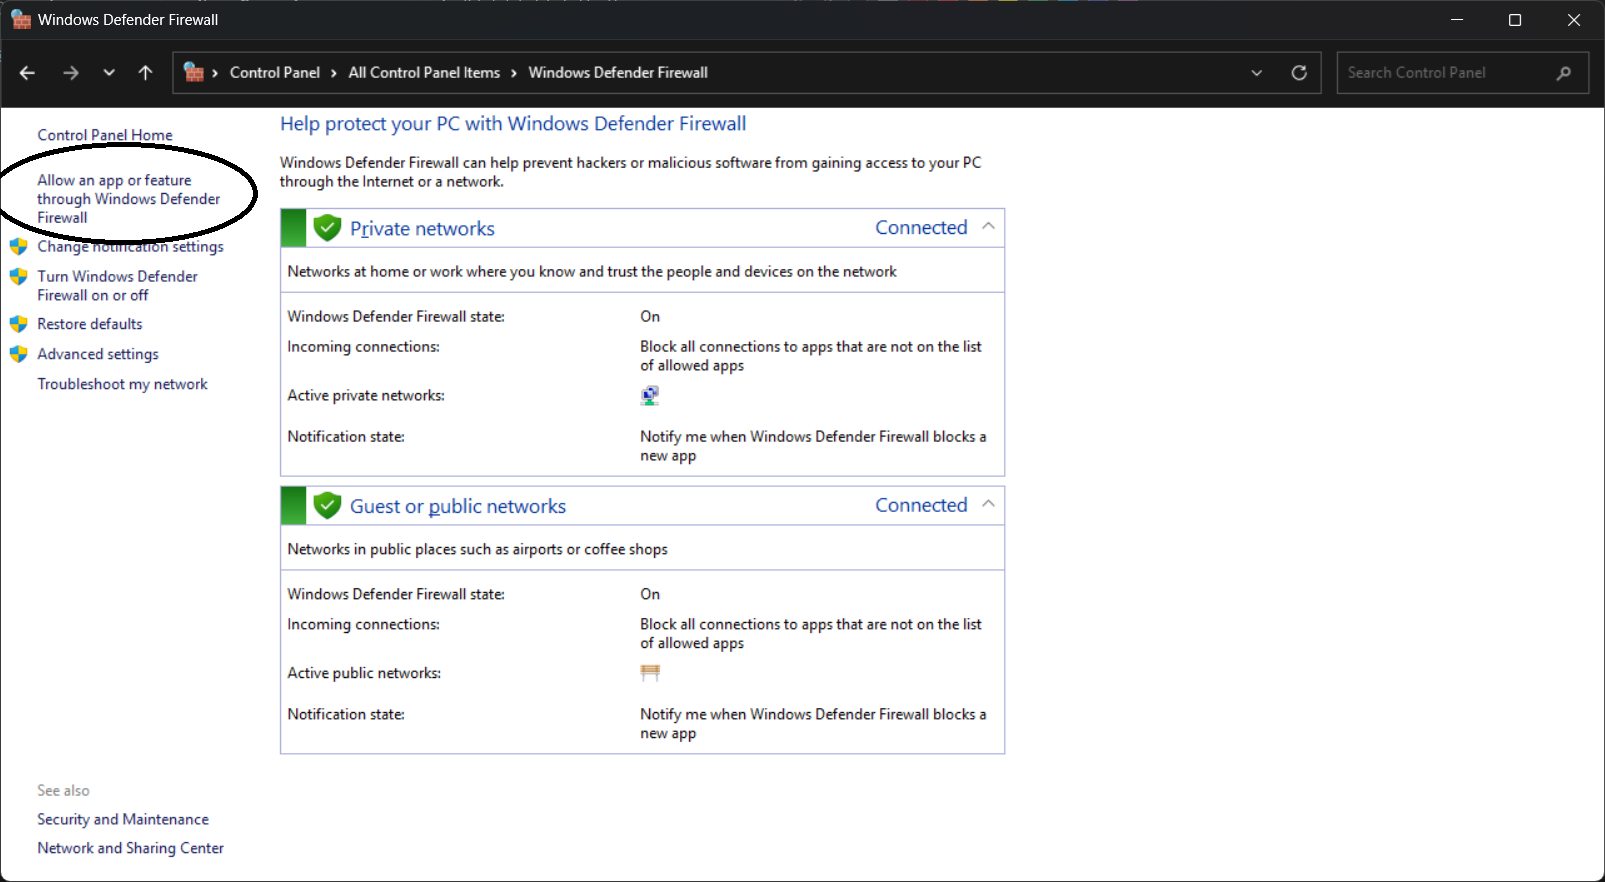Maximize the Windows Defender Firewall window
Screen dimensions: 1605x882
(1515, 20)
